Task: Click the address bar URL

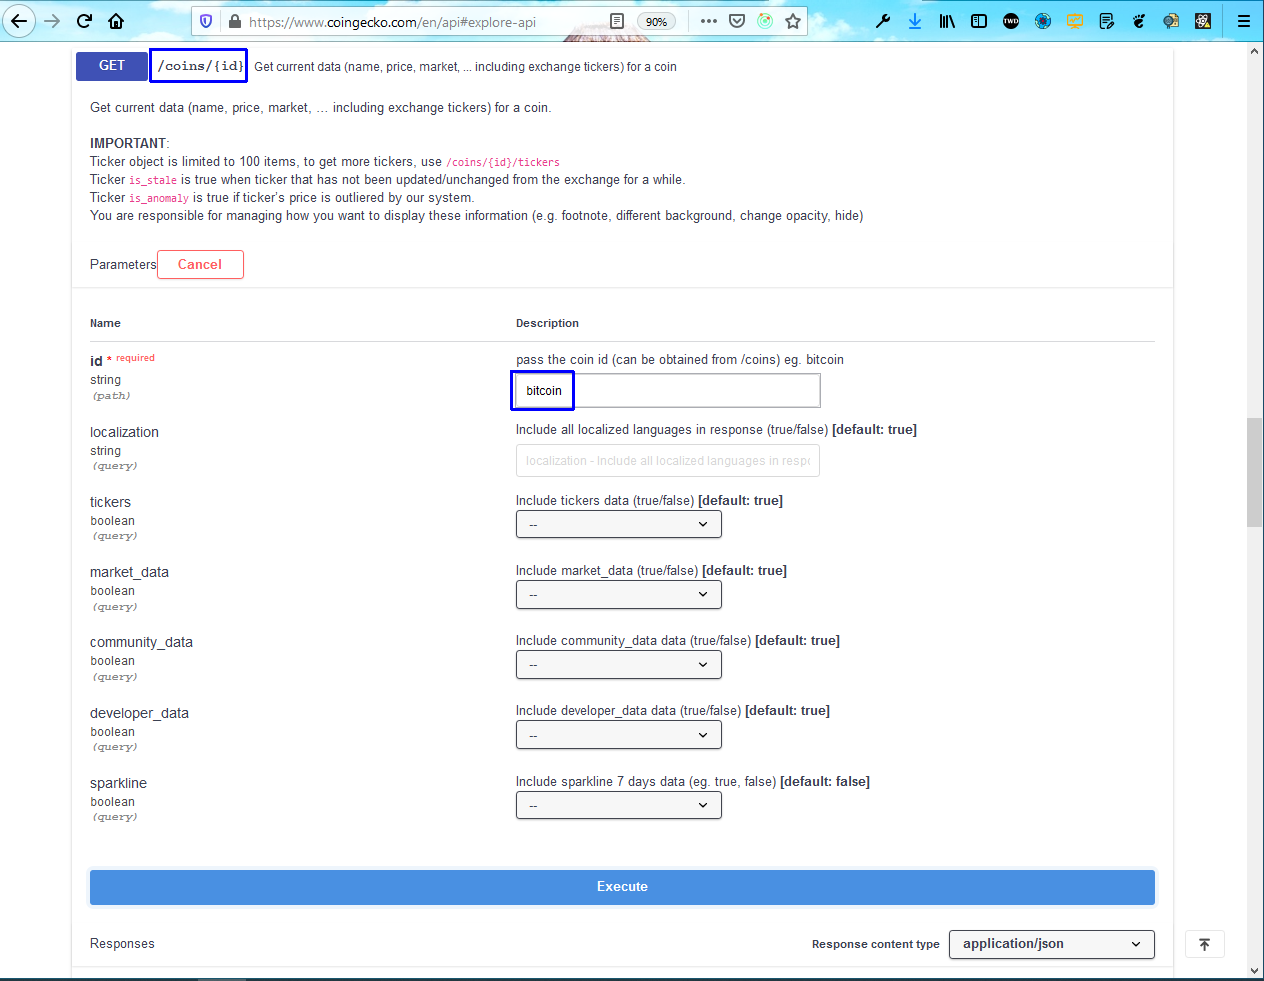Action: pos(392,22)
